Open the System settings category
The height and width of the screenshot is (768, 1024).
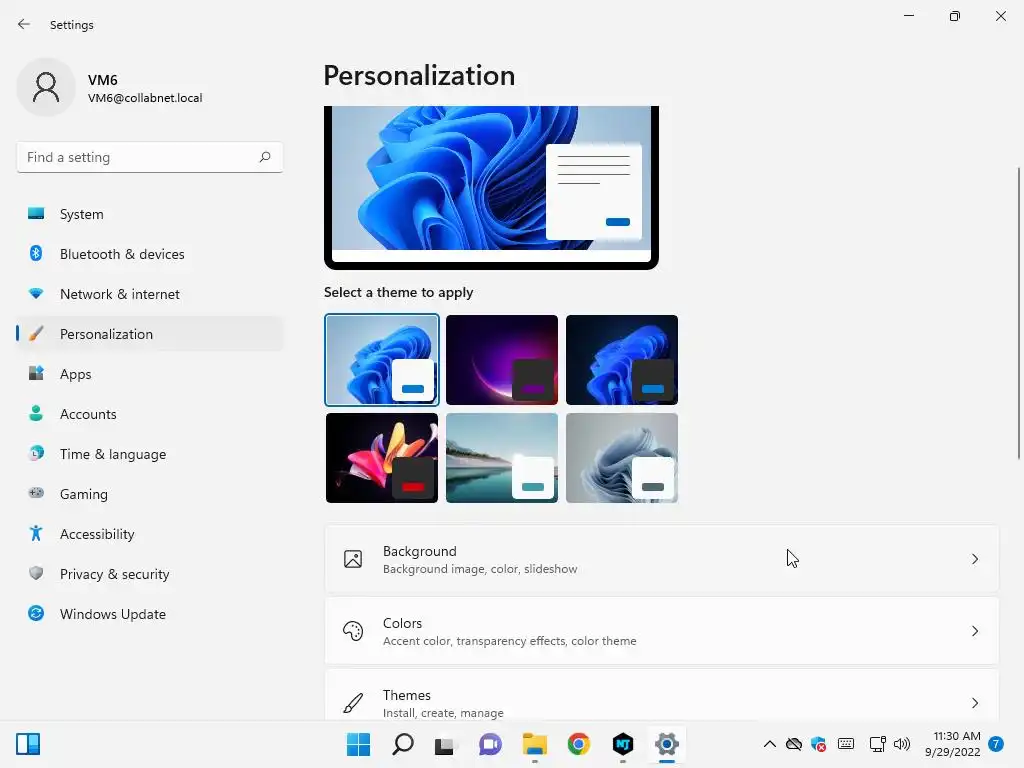tap(150, 214)
